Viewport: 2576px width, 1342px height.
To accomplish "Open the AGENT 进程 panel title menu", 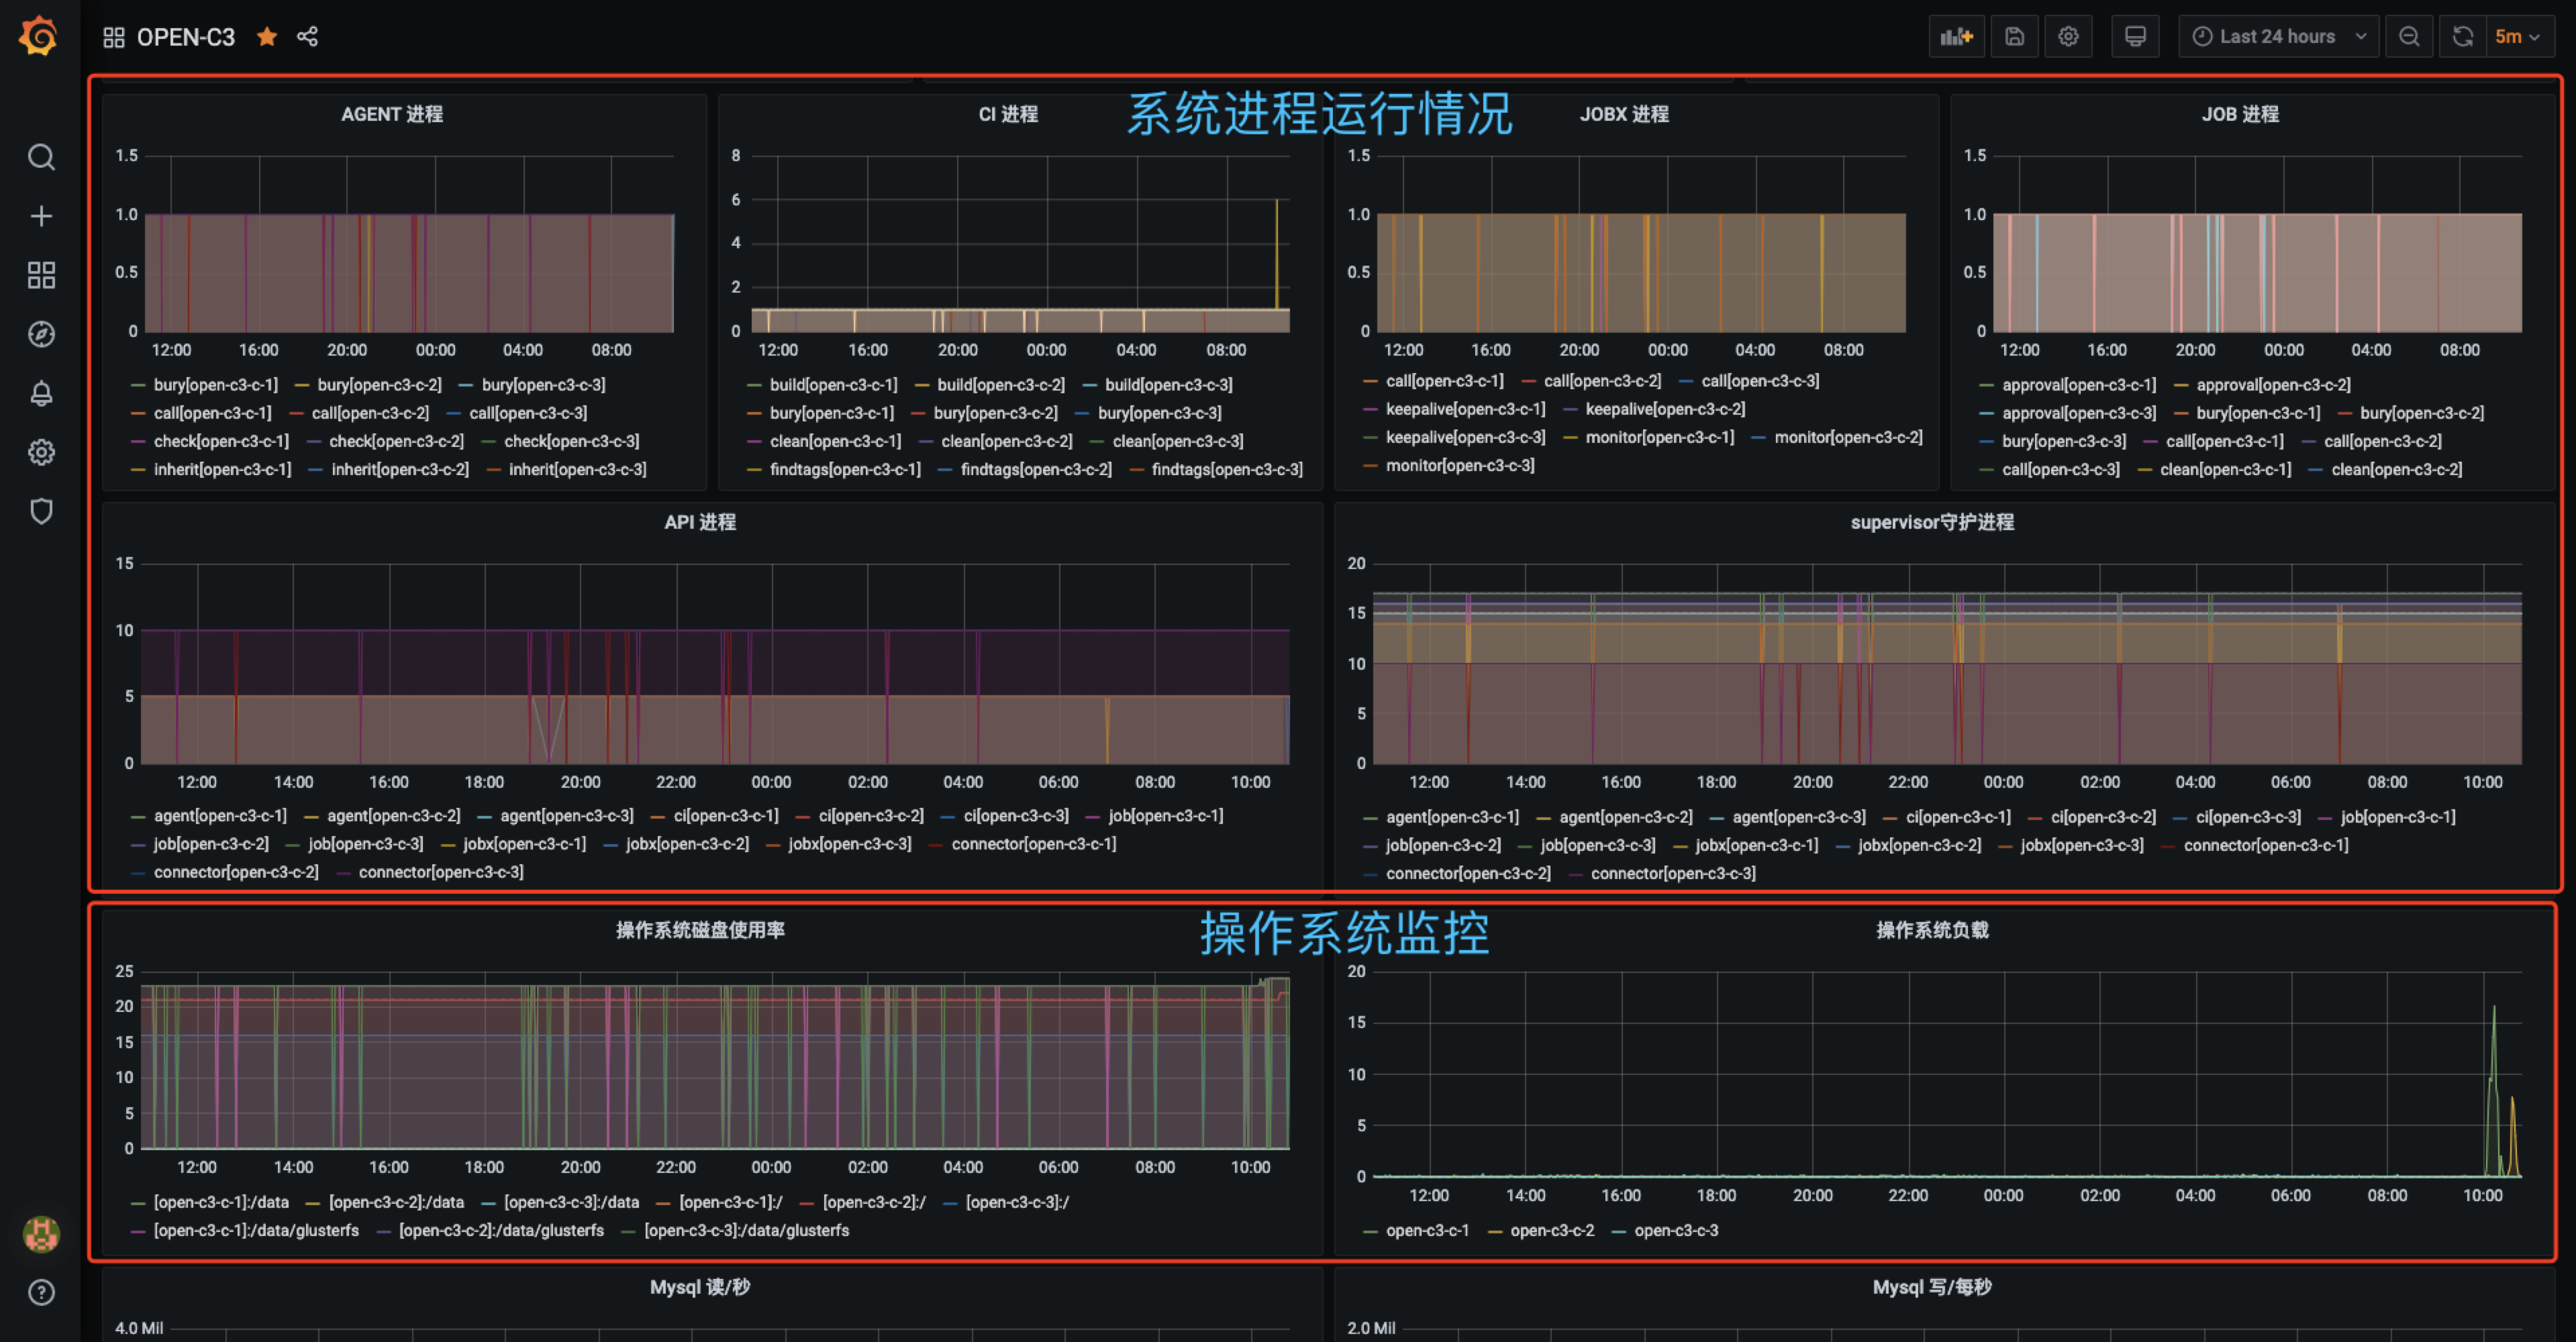I will [x=392, y=114].
